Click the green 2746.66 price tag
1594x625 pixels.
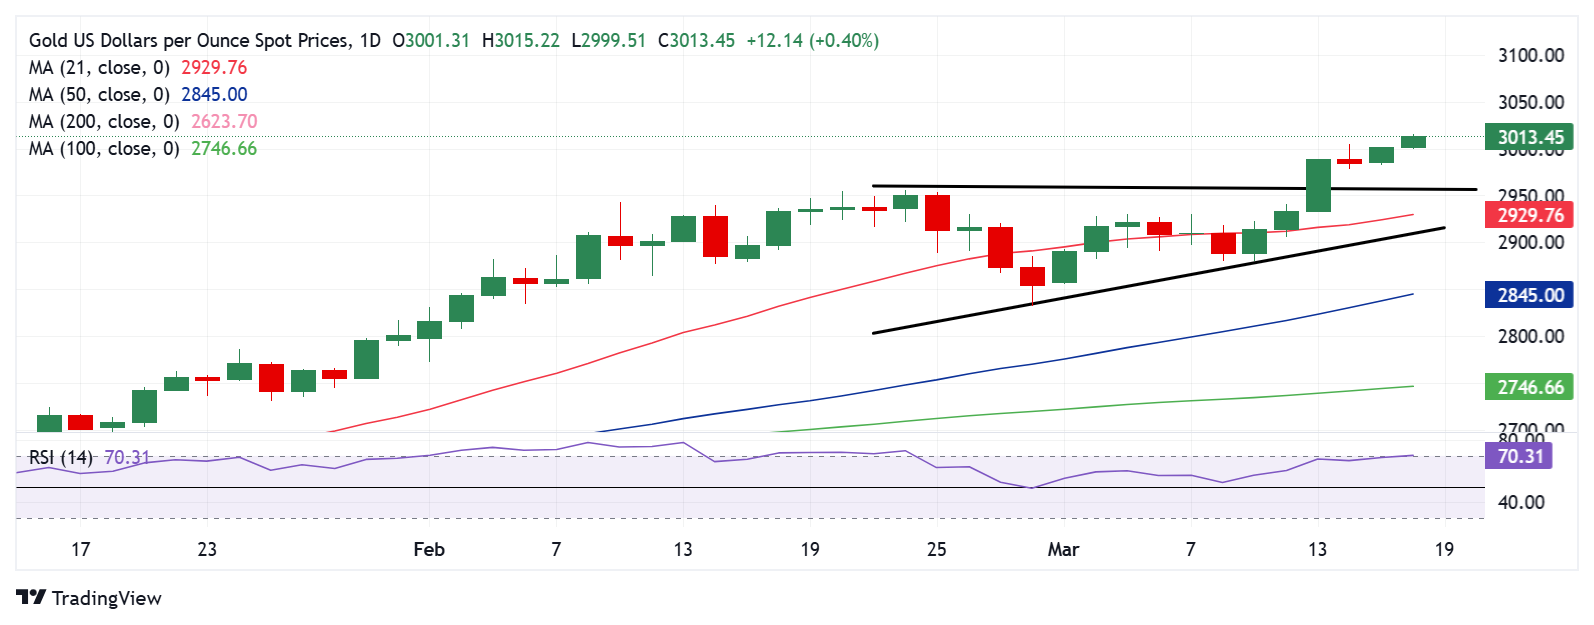(x=1529, y=387)
